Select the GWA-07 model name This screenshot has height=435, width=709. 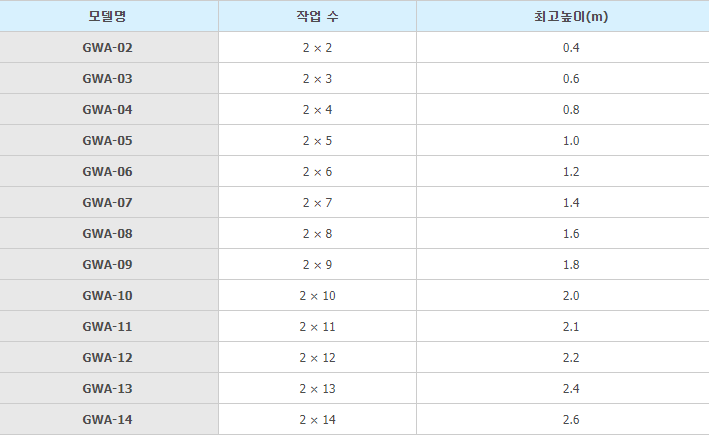coord(107,203)
